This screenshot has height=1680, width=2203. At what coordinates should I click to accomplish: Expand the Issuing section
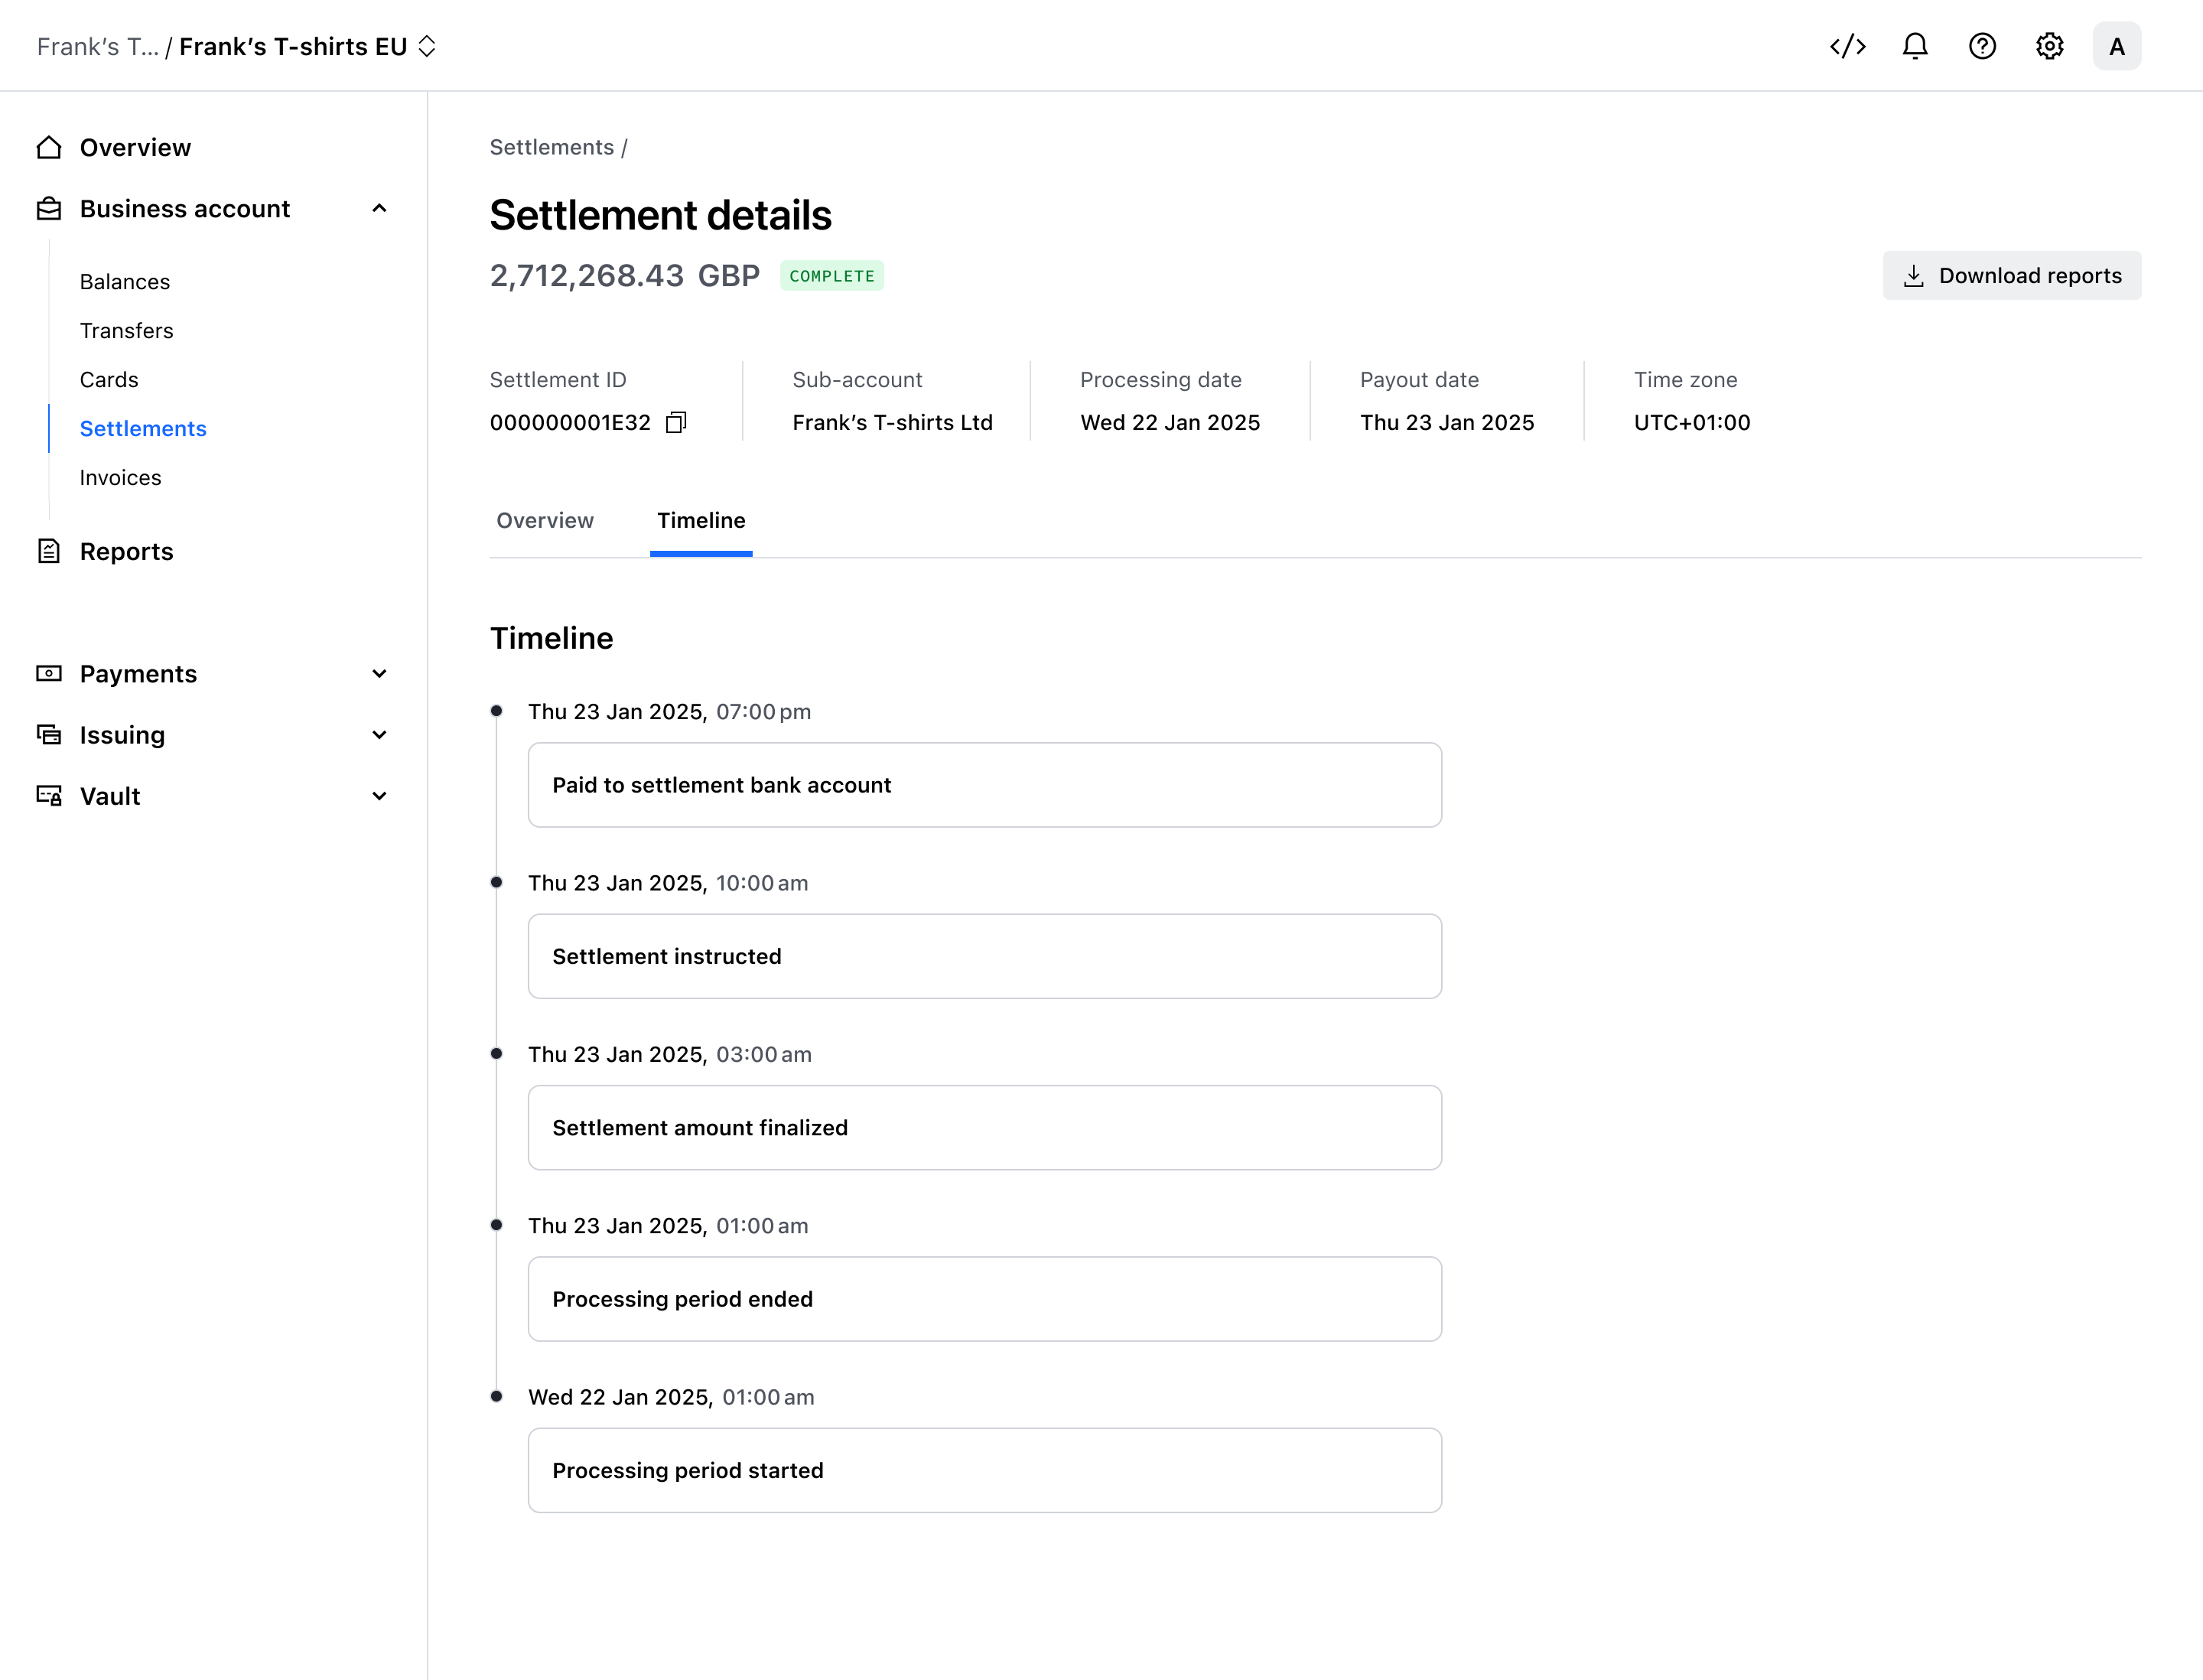(x=379, y=734)
